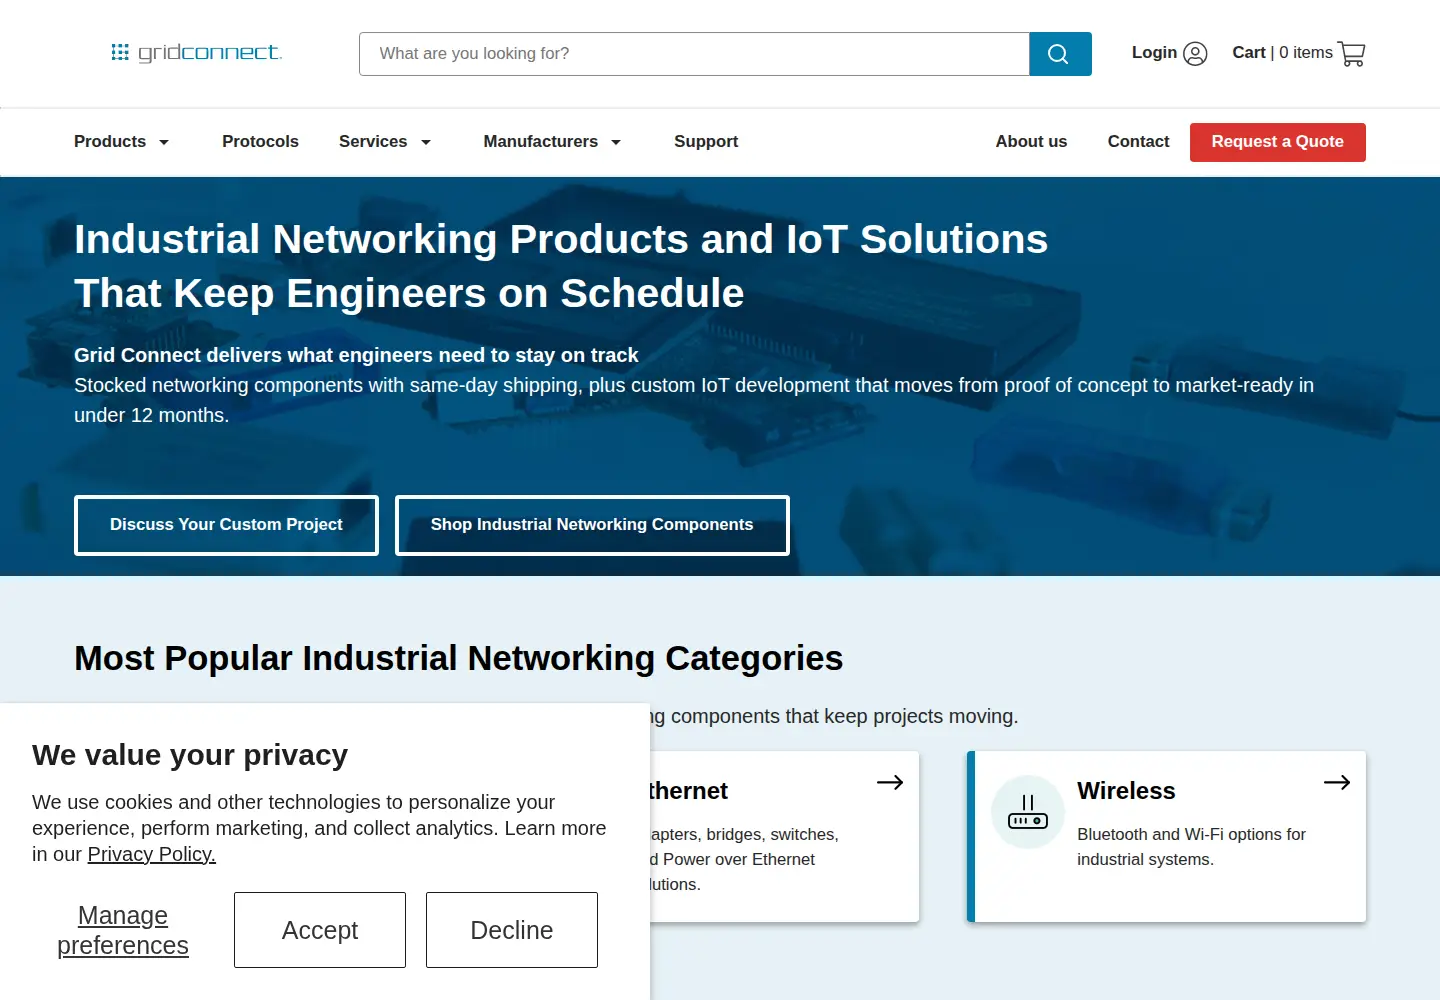Viewport: 1440px width, 1000px height.
Task: Click the magnifying glass search button
Action: click(x=1060, y=54)
